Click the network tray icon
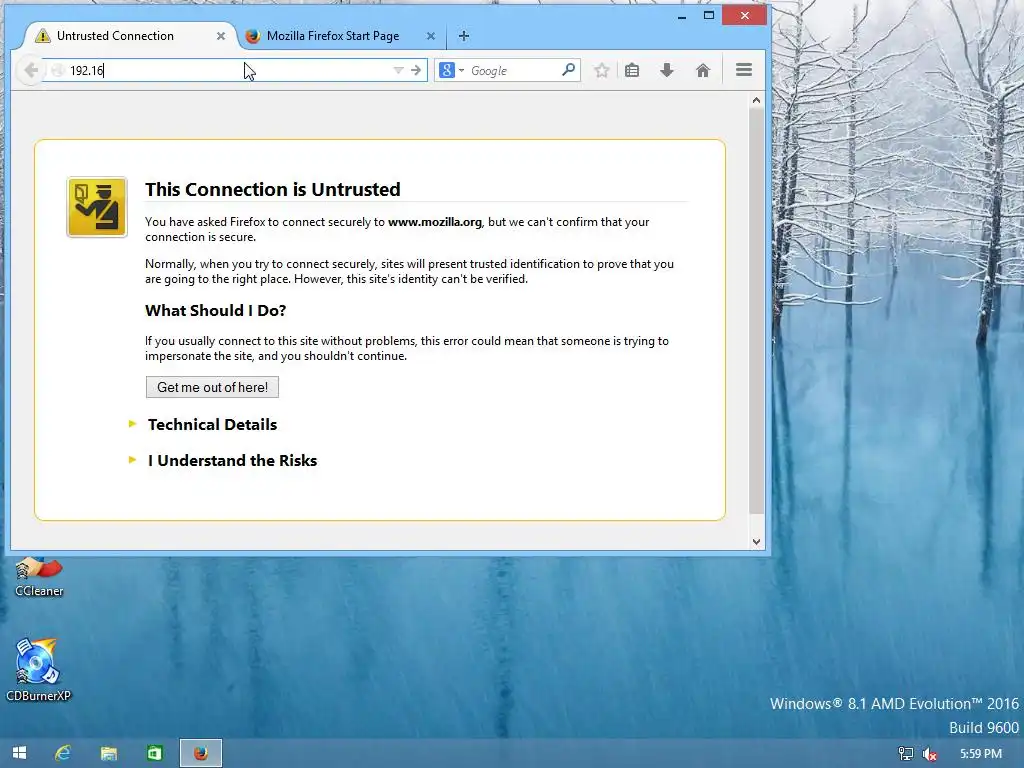 tap(905, 754)
